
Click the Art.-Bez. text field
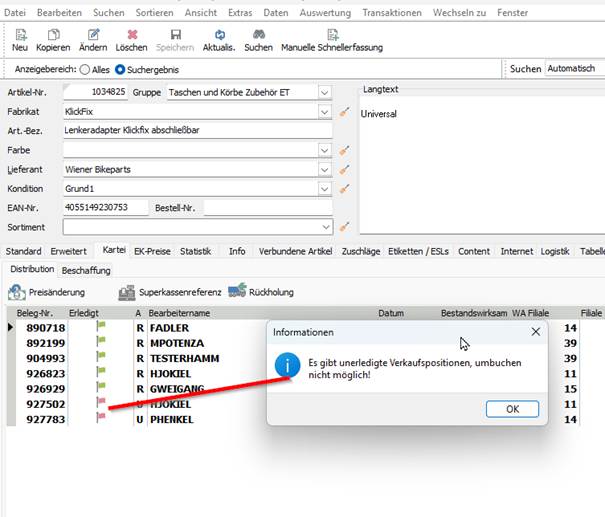pos(198,130)
